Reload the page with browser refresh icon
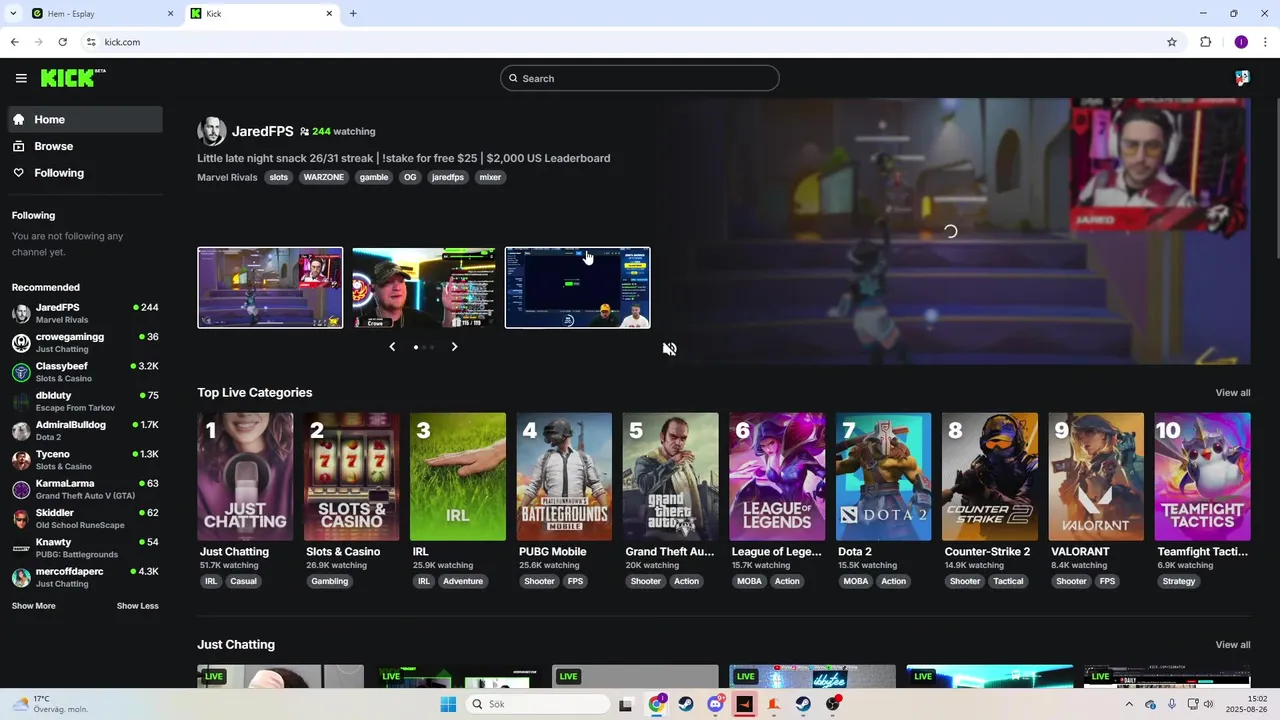This screenshot has width=1280, height=720. (62, 42)
